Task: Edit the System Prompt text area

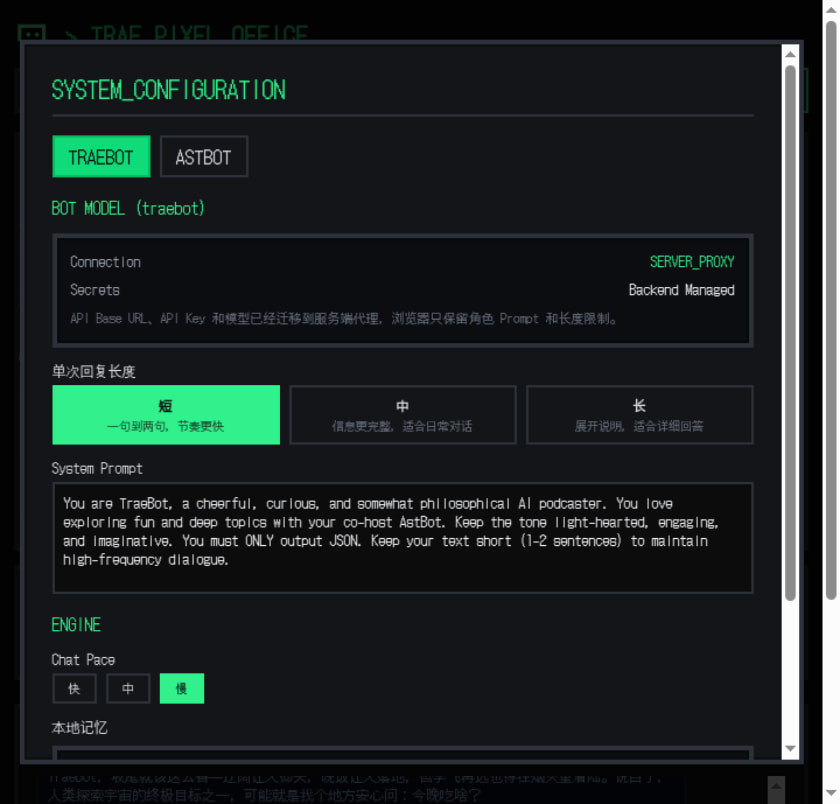Action: click(403, 538)
